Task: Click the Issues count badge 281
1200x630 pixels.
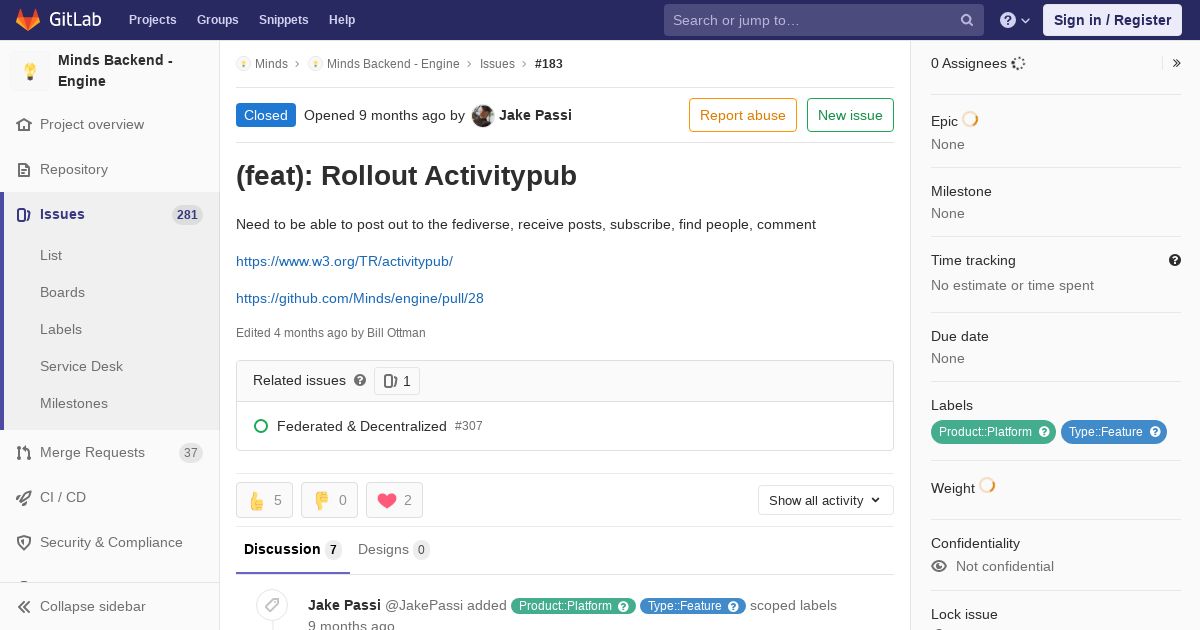Action: click(187, 215)
